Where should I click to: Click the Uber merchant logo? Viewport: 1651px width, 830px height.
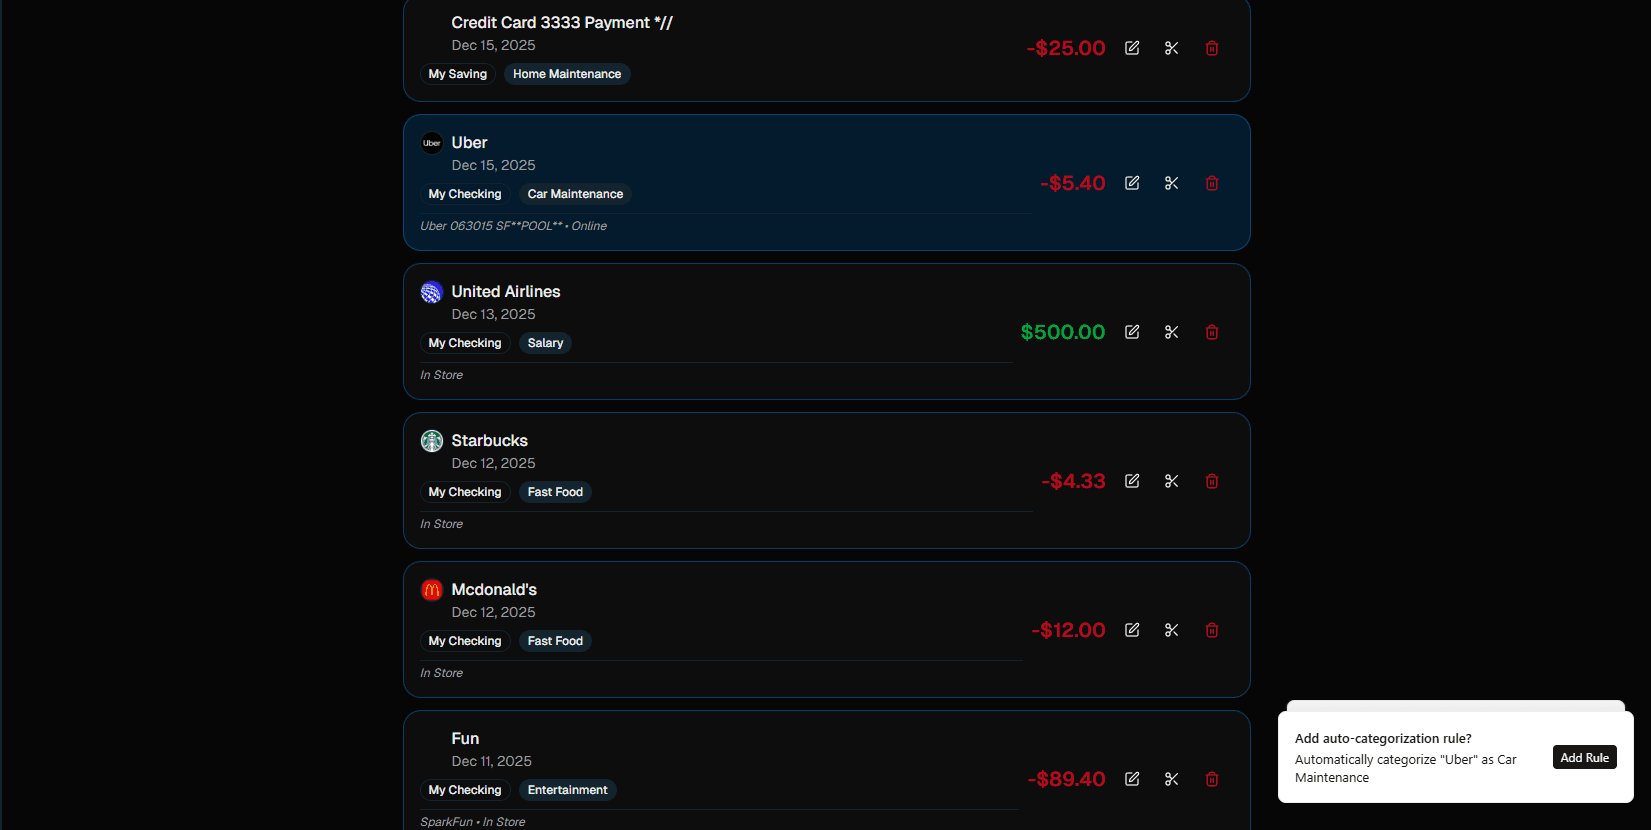coord(431,143)
